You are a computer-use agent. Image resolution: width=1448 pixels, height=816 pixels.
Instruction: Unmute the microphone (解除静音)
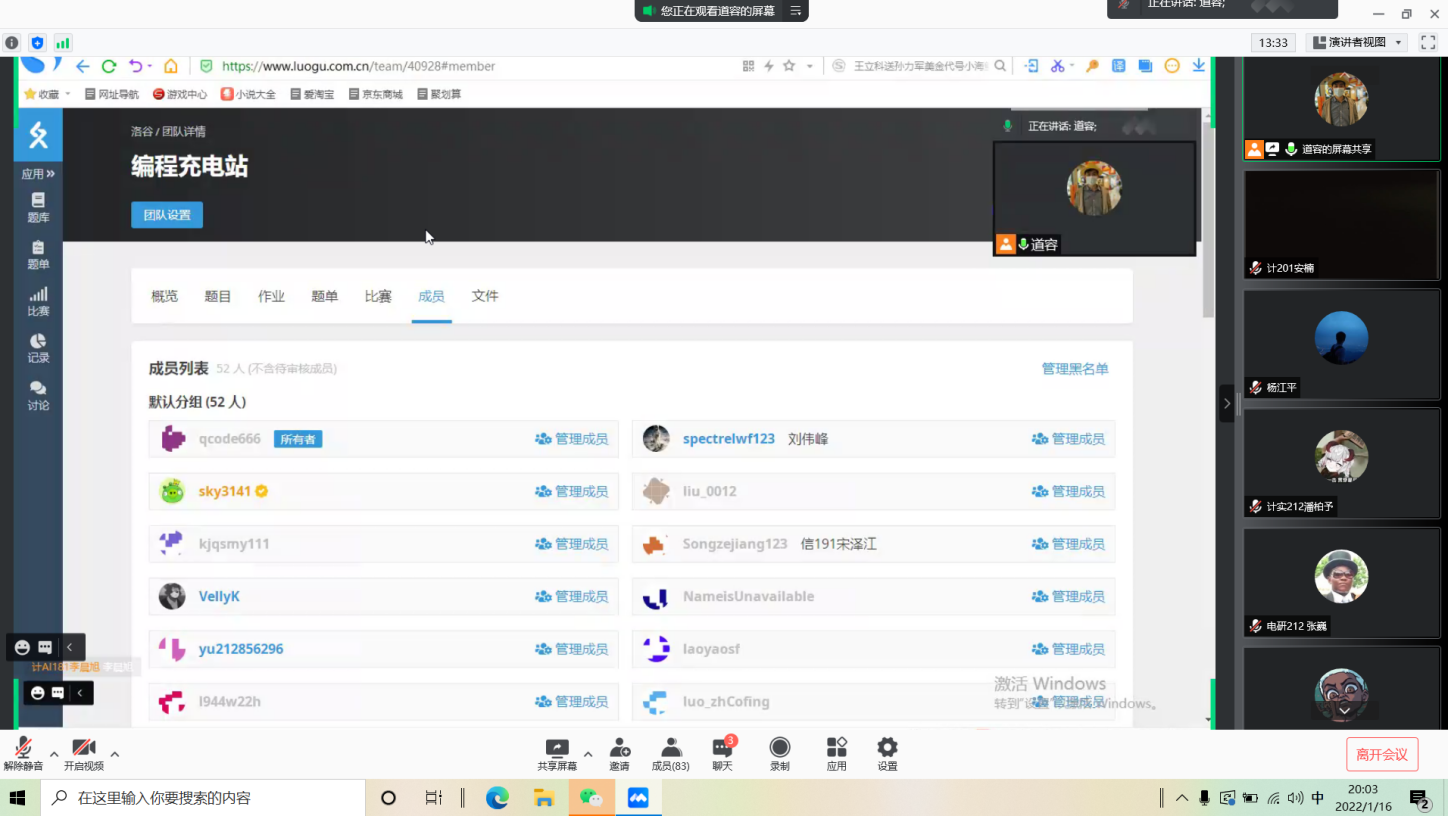(x=23, y=754)
